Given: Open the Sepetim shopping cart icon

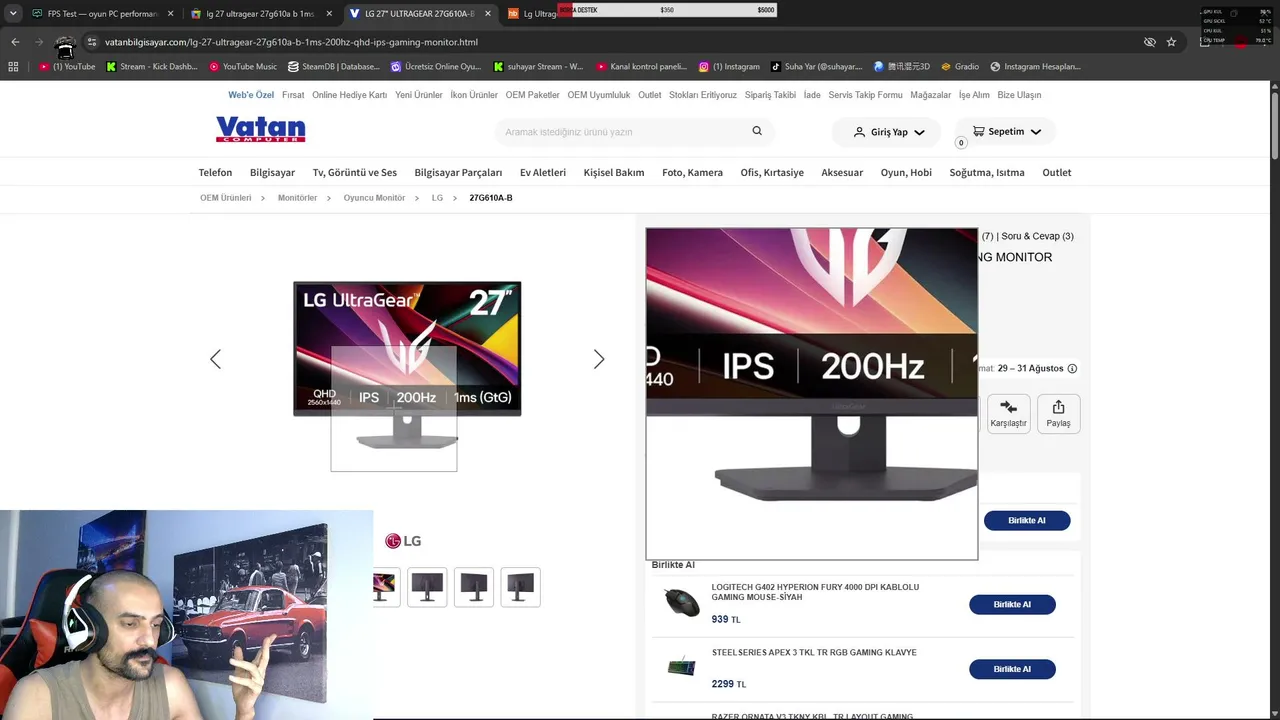Looking at the screenshot, I should 978,131.
